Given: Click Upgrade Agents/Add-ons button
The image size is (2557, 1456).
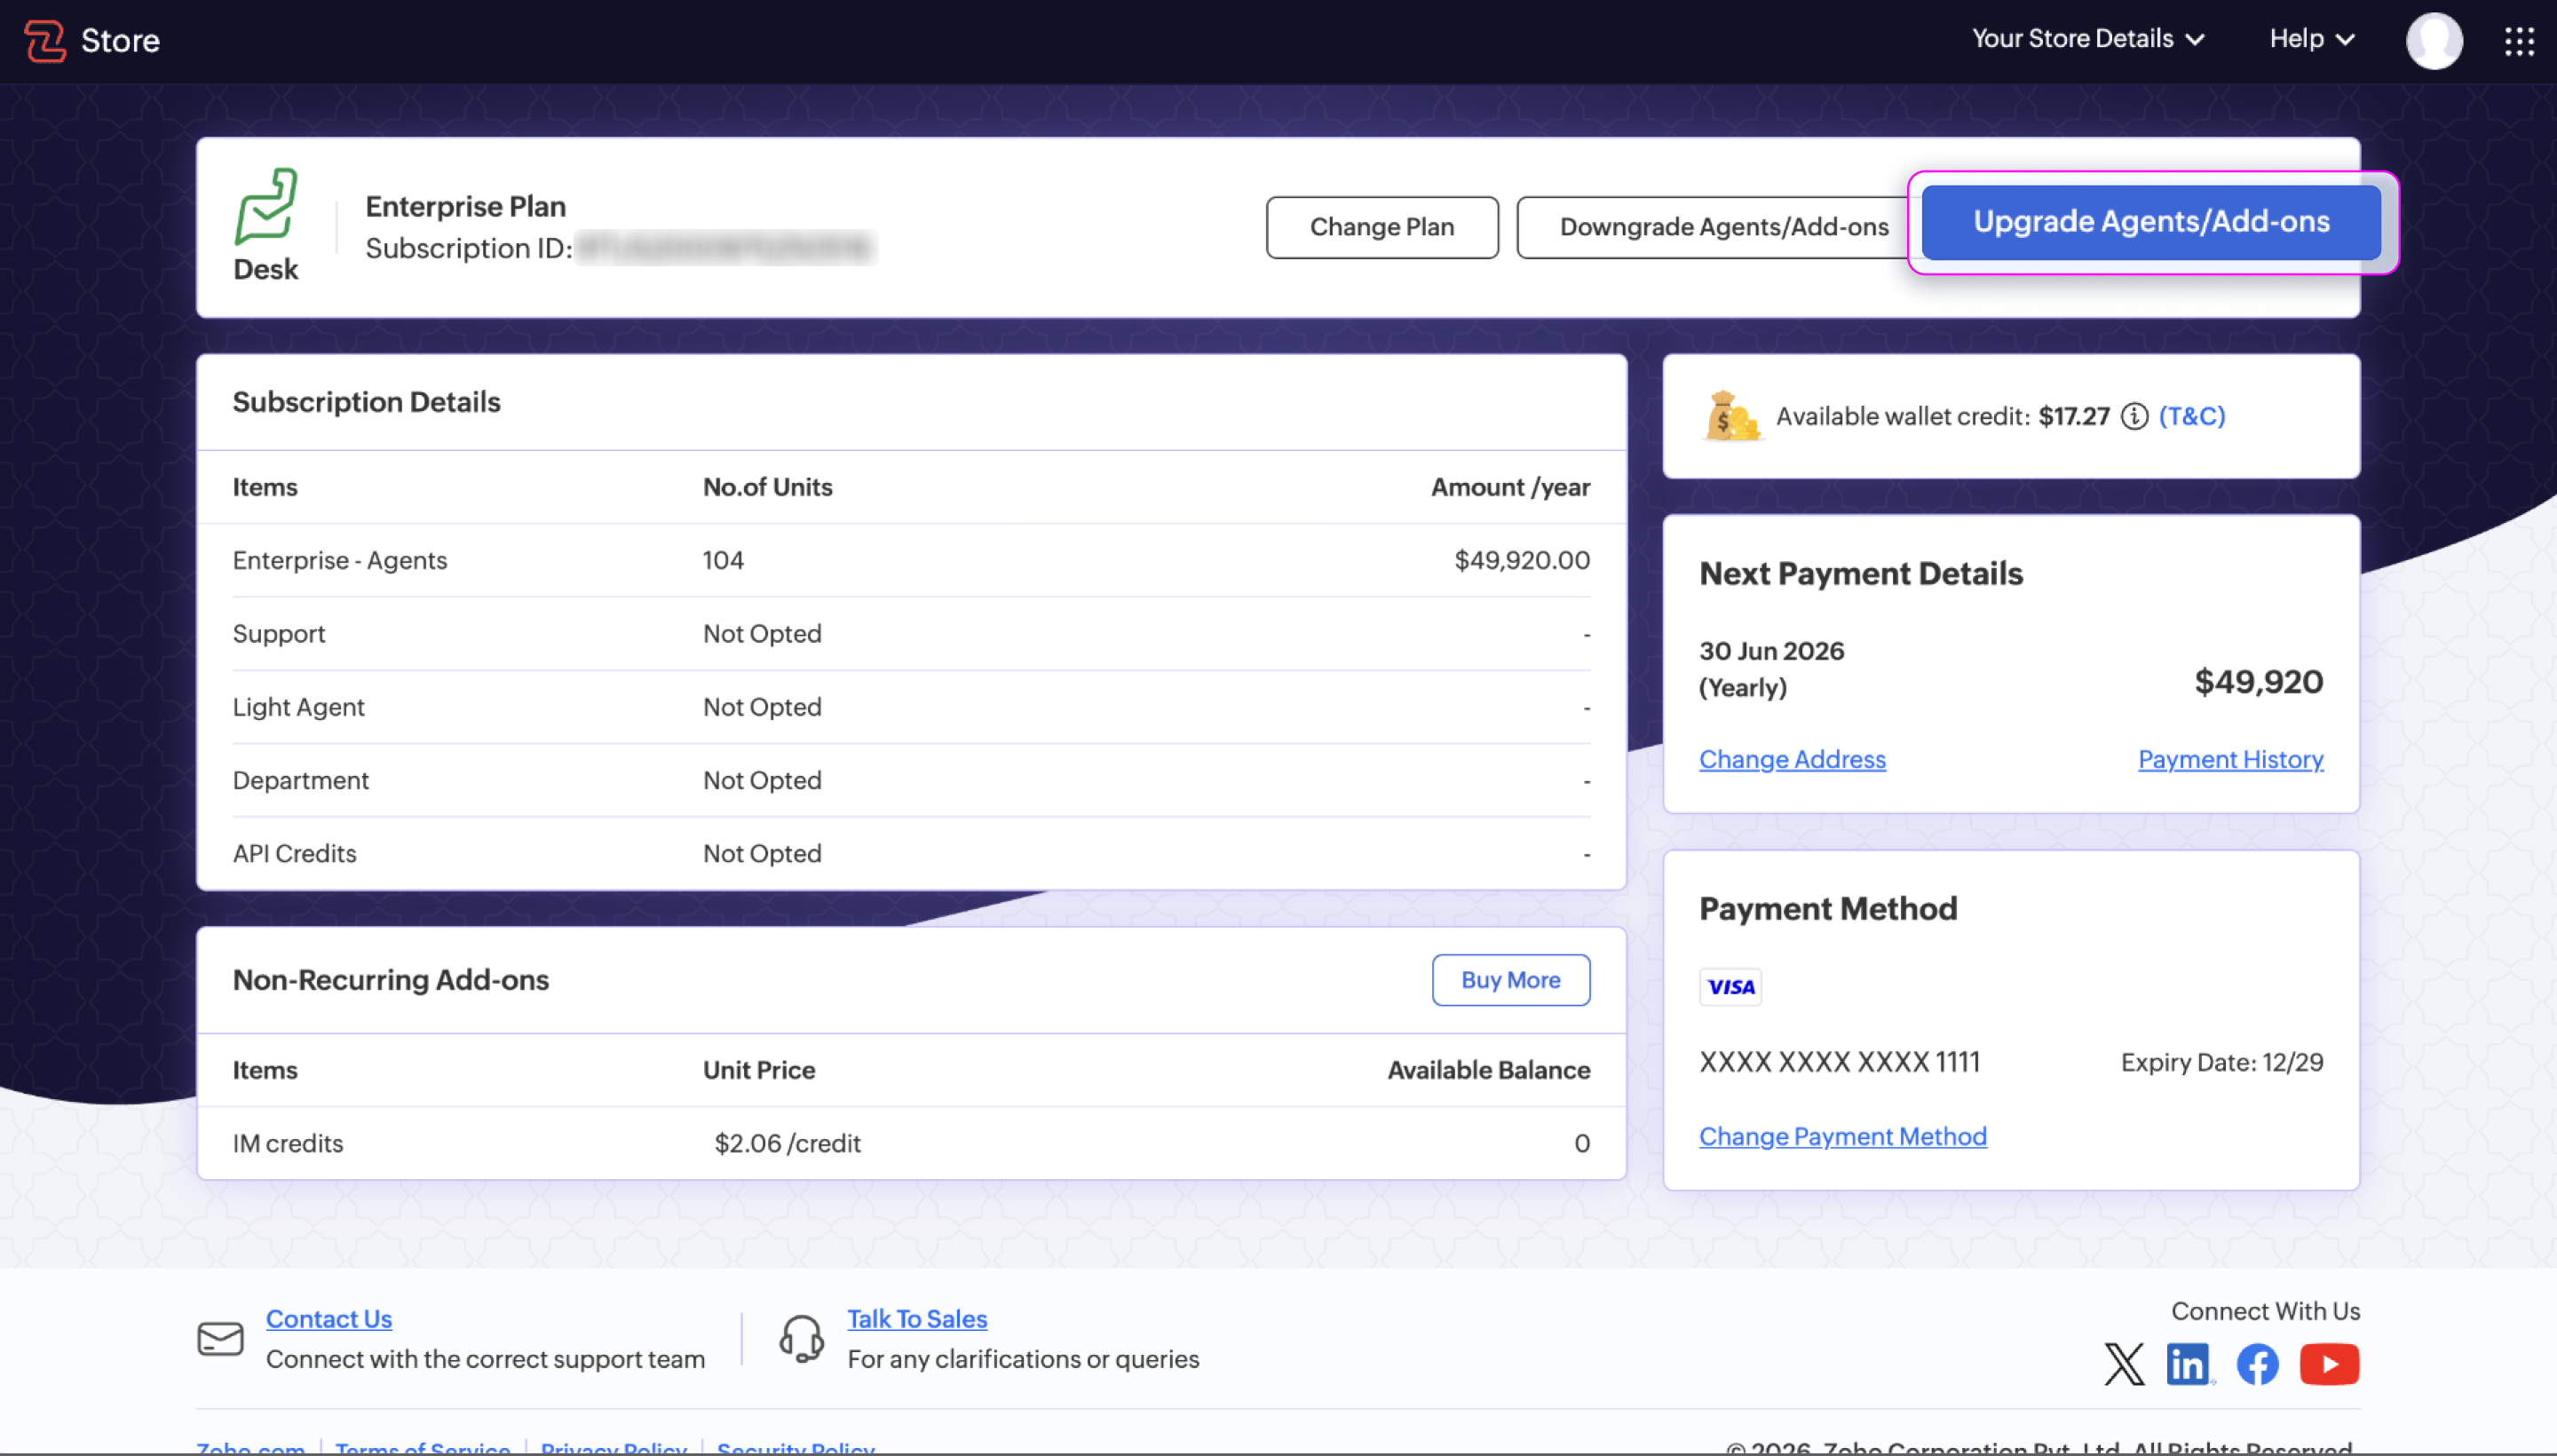Looking at the screenshot, I should tap(2150, 222).
